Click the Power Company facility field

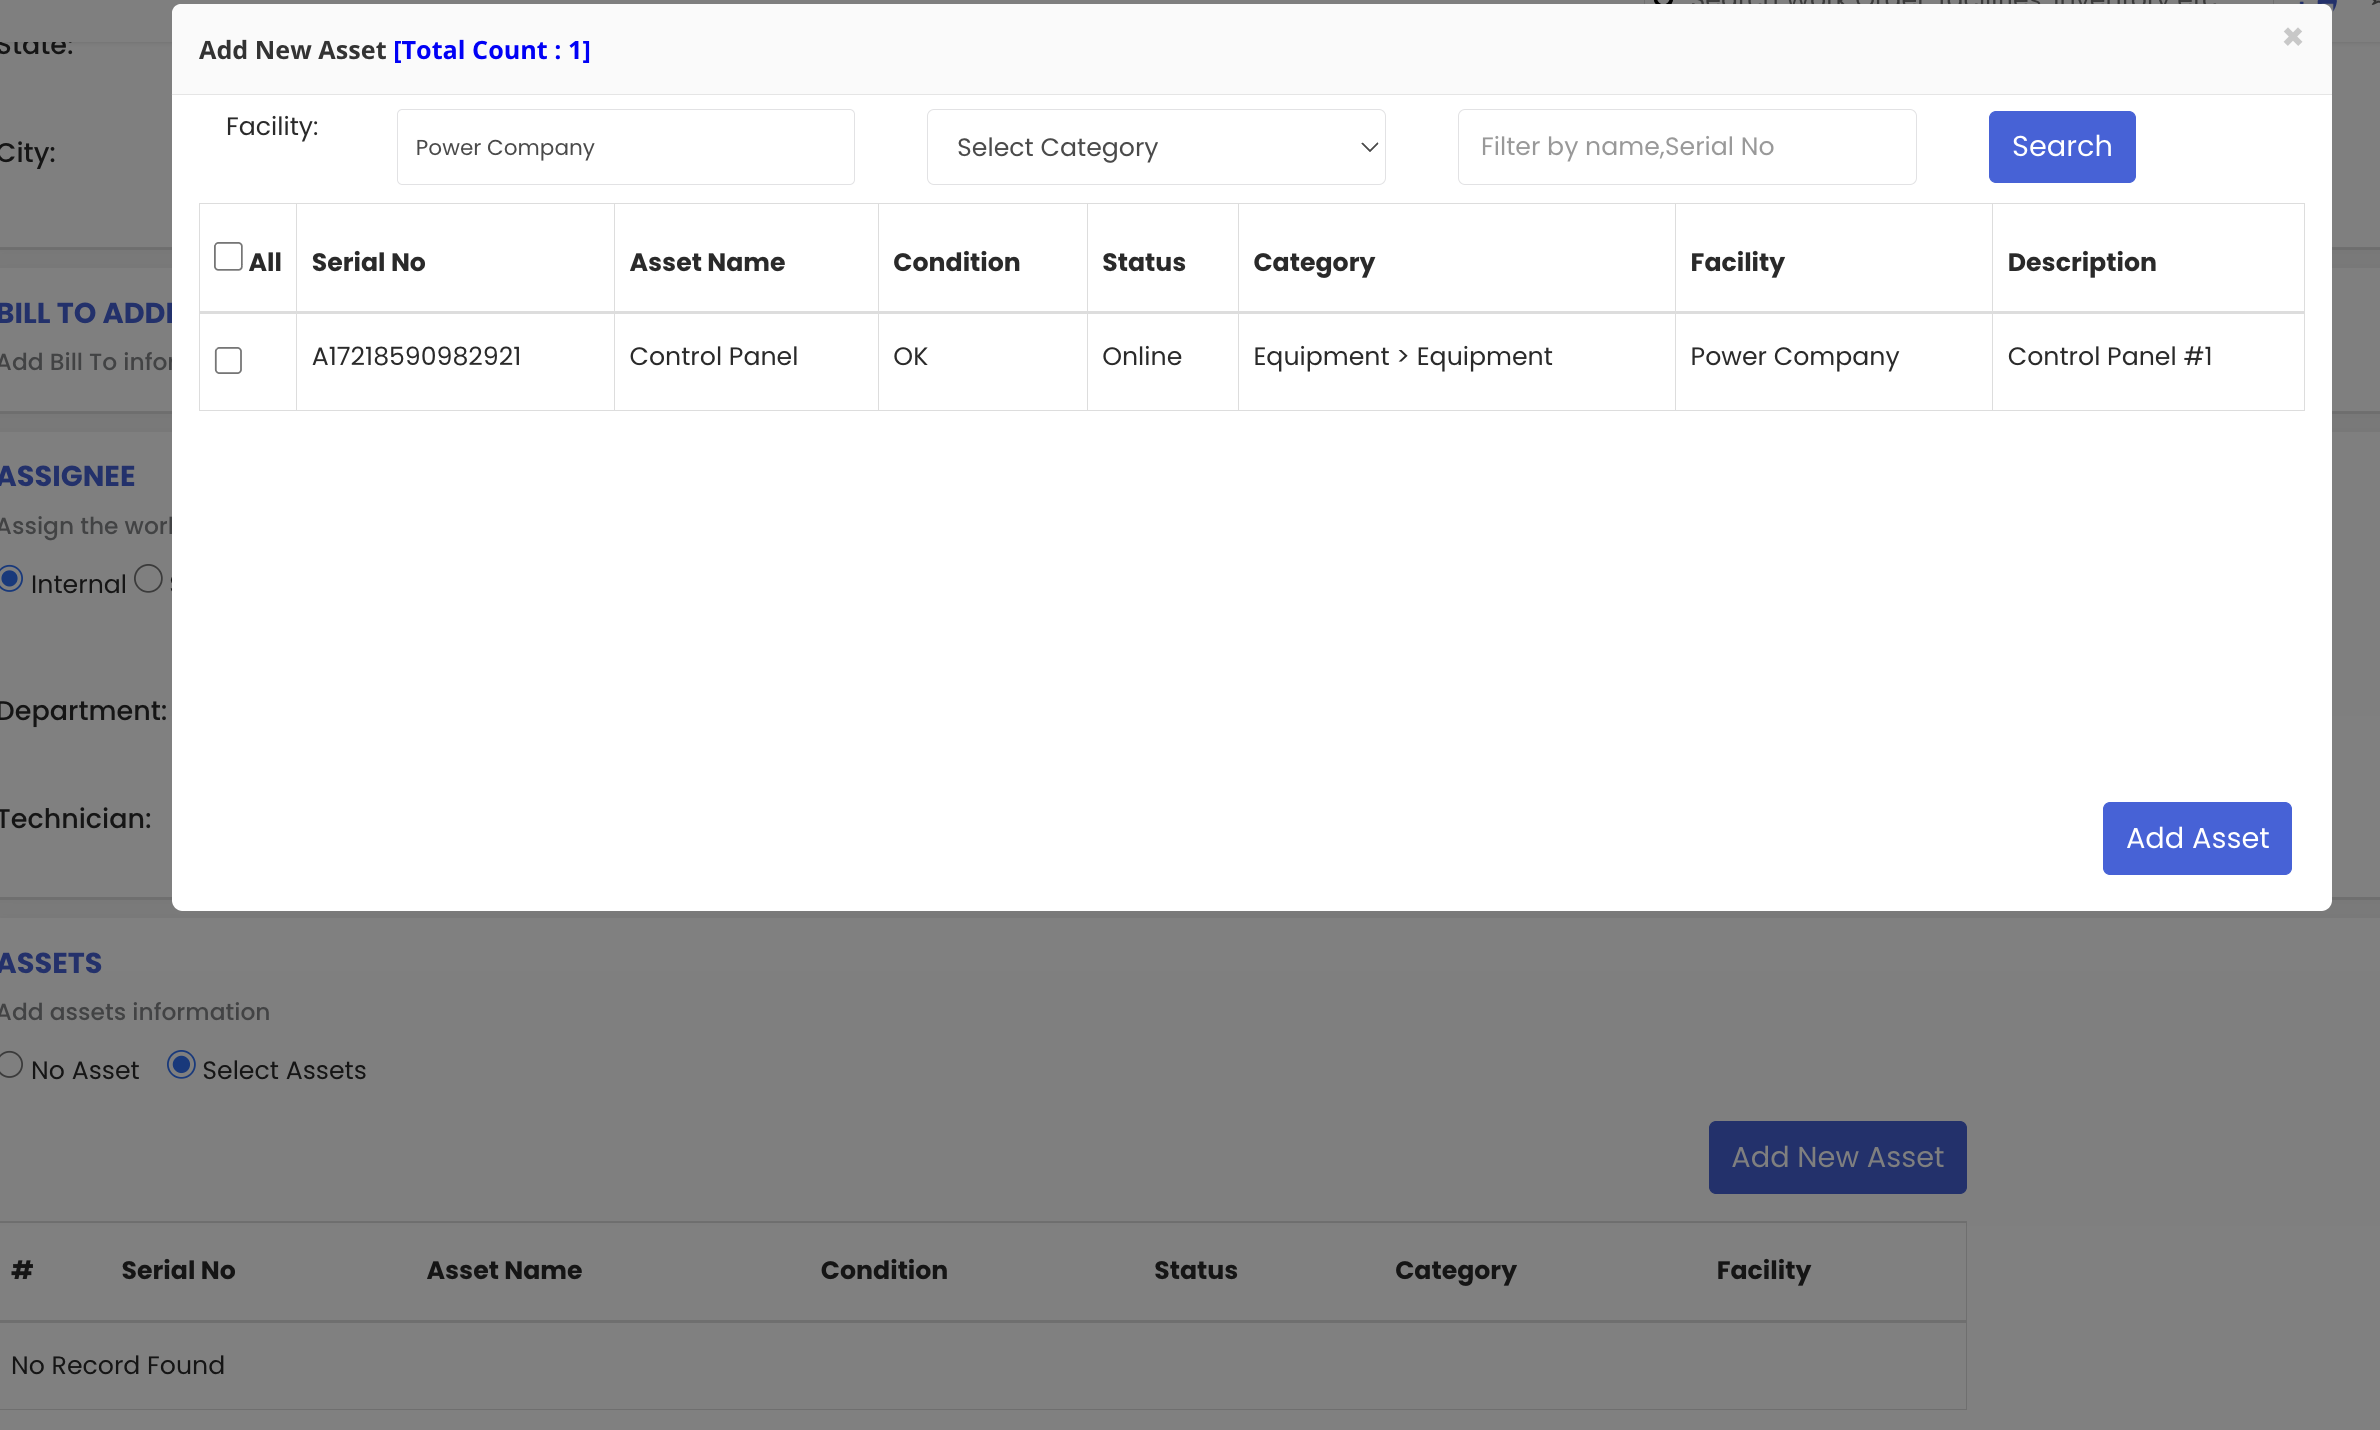coord(625,147)
